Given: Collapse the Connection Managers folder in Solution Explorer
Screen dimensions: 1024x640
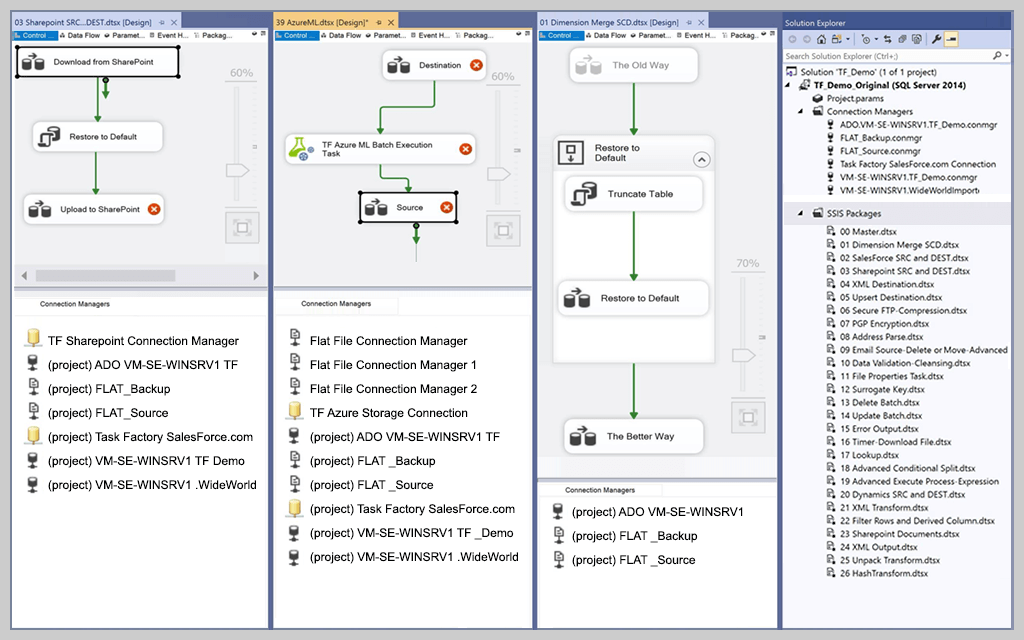Looking at the screenshot, I should coord(801,112).
